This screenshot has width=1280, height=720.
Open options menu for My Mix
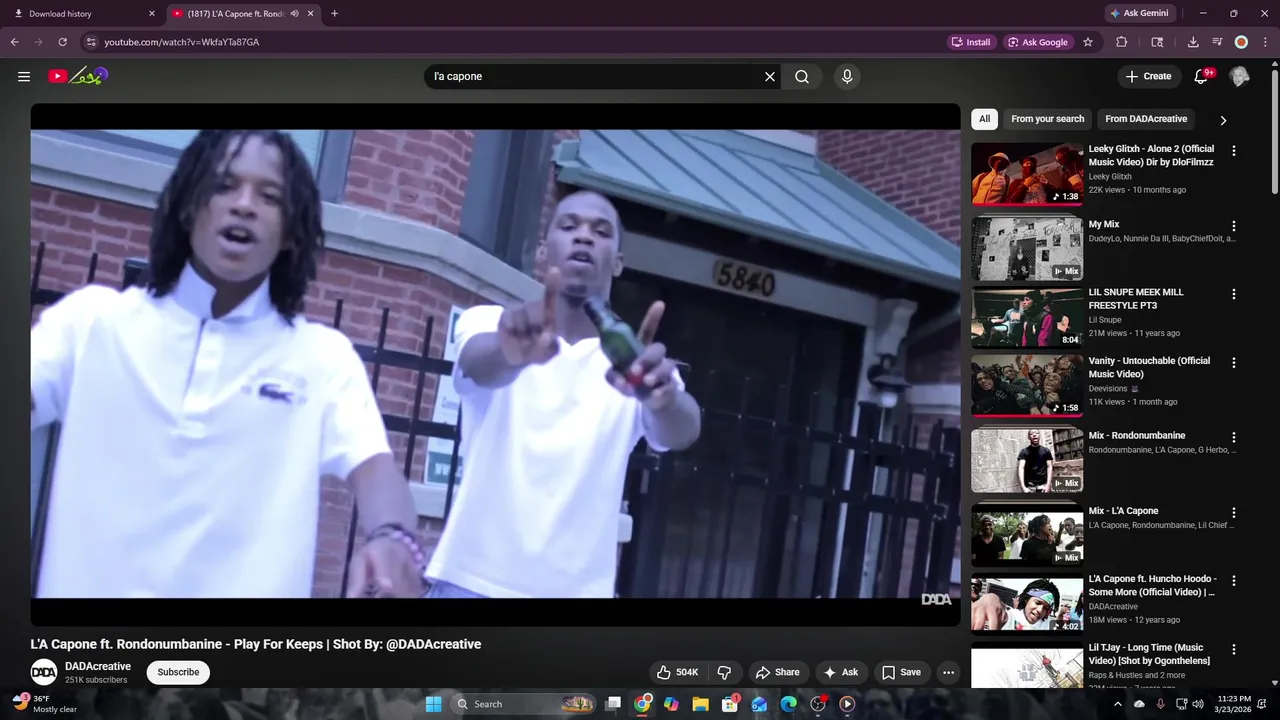(x=1233, y=226)
